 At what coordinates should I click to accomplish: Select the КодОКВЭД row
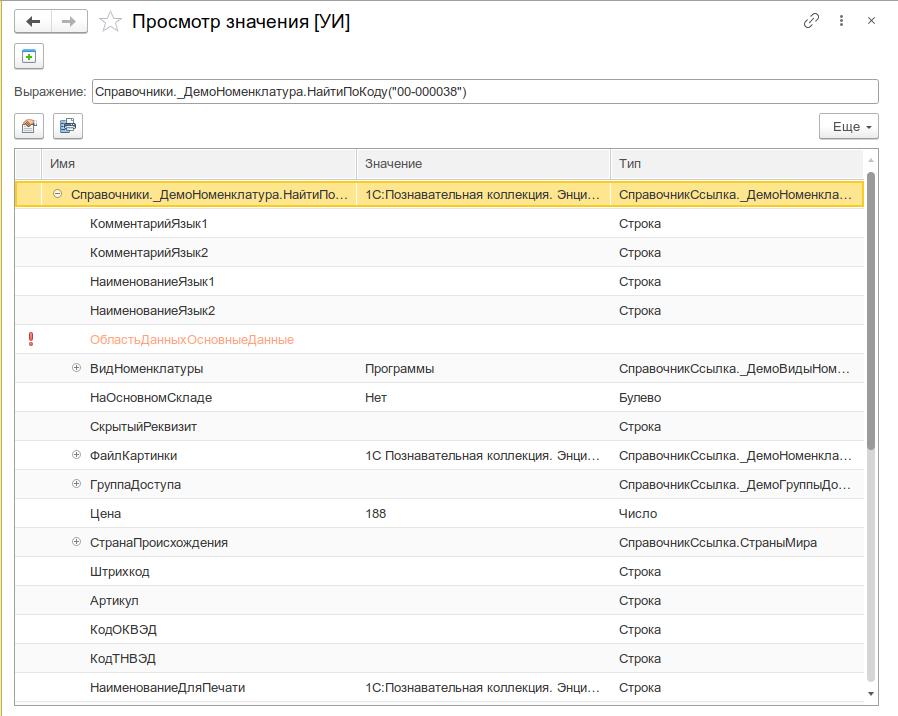(x=439, y=630)
